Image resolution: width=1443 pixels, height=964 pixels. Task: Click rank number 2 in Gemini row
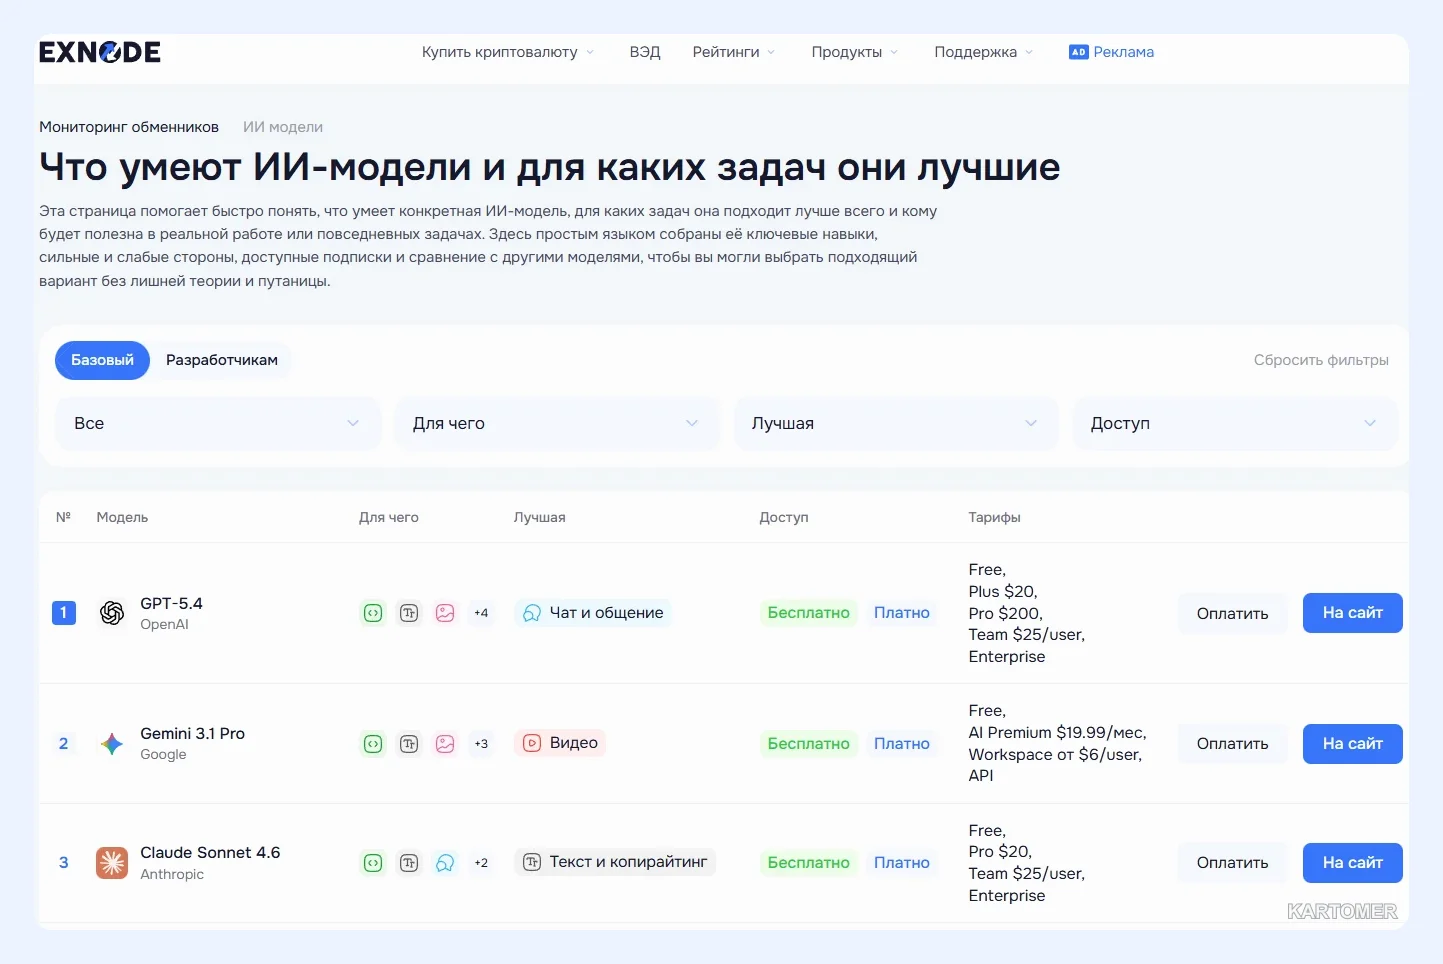point(63,743)
